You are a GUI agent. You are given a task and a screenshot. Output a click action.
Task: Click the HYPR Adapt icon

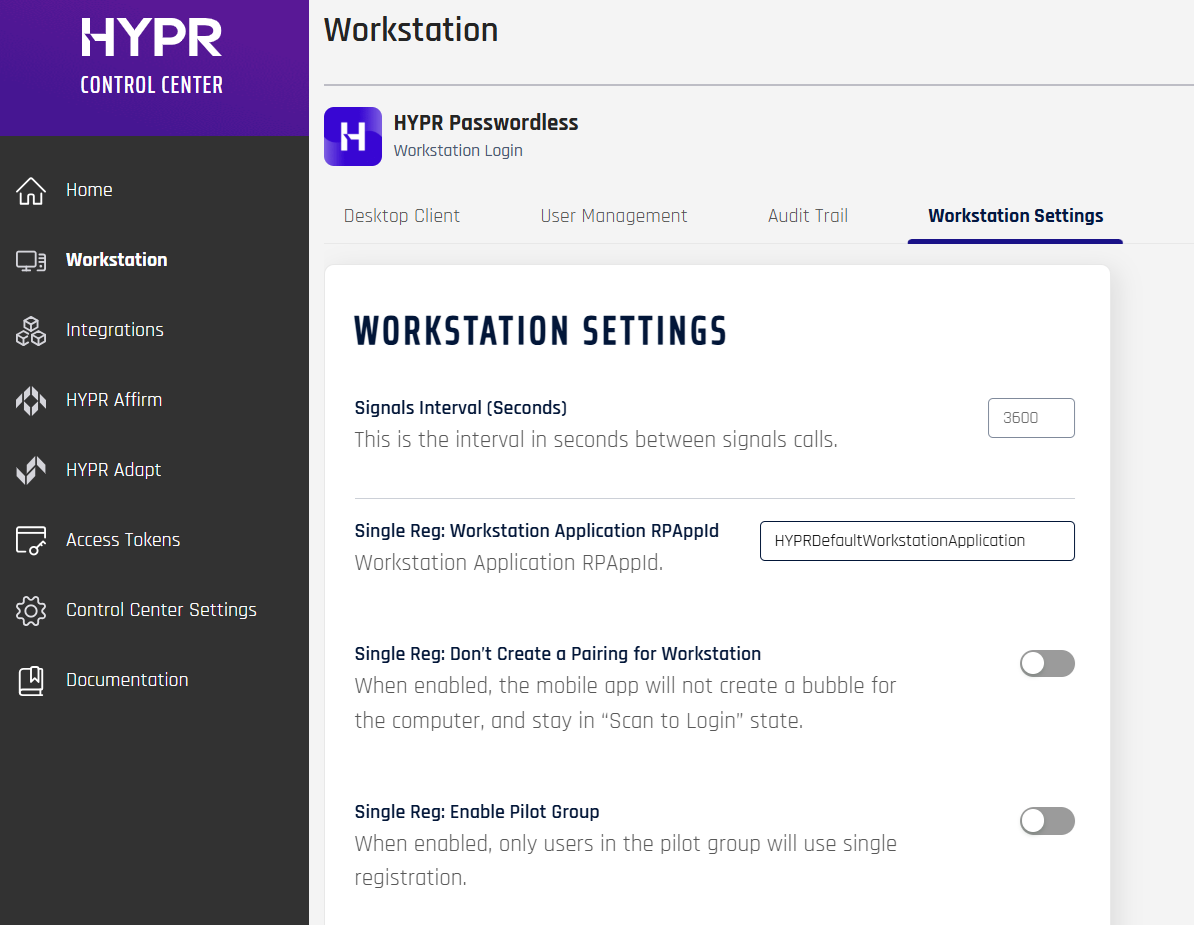[x=31, y=470]
